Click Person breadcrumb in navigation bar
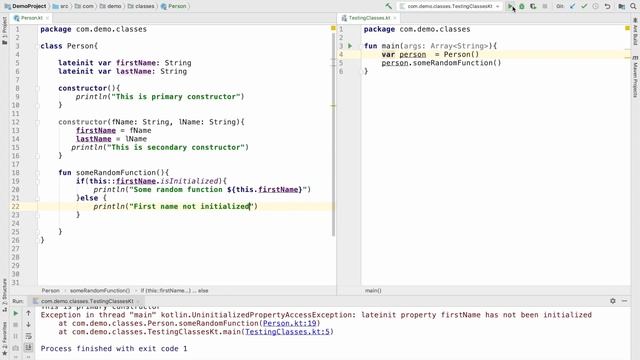The image size is (640, 360). click(x=174, y=6)
